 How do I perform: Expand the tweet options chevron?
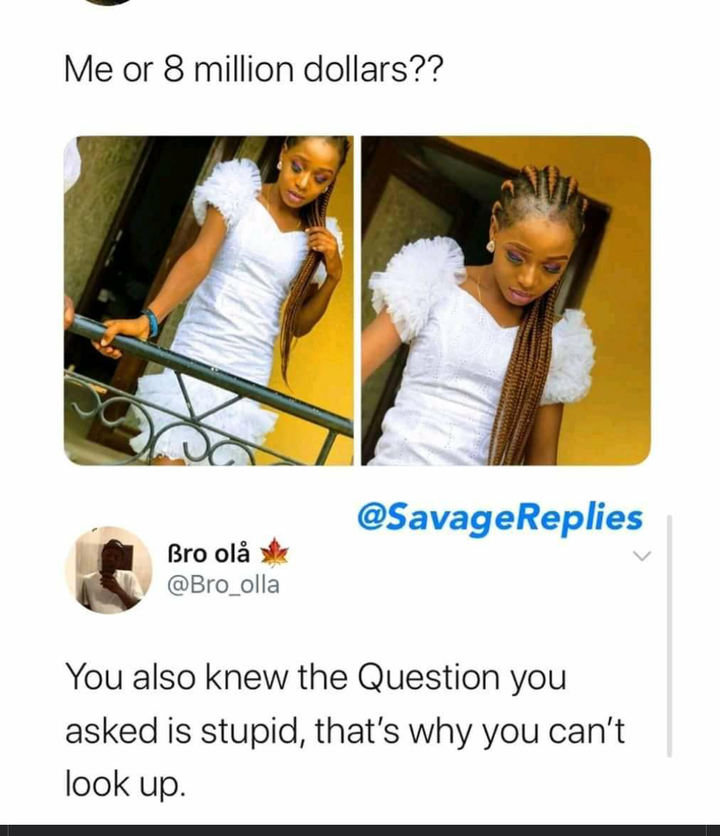point(642,556)
